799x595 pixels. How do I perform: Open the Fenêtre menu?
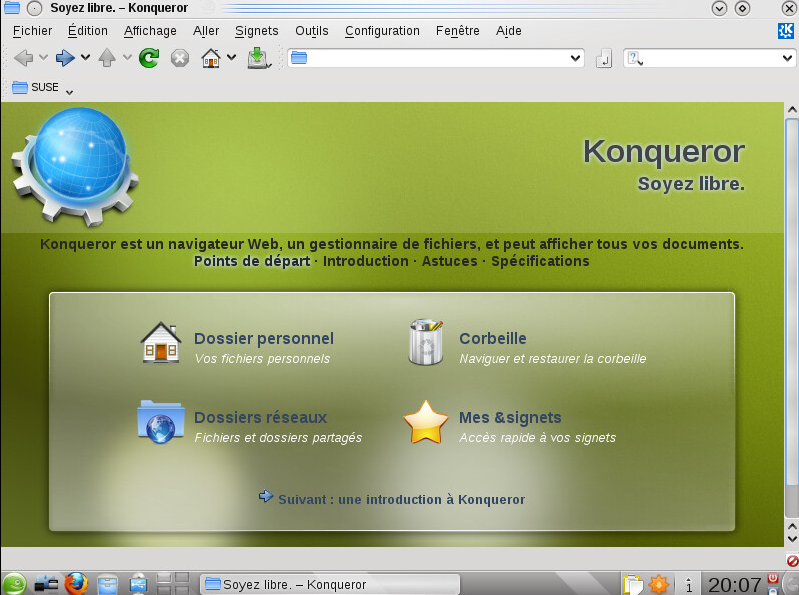[x=458, y=31]
